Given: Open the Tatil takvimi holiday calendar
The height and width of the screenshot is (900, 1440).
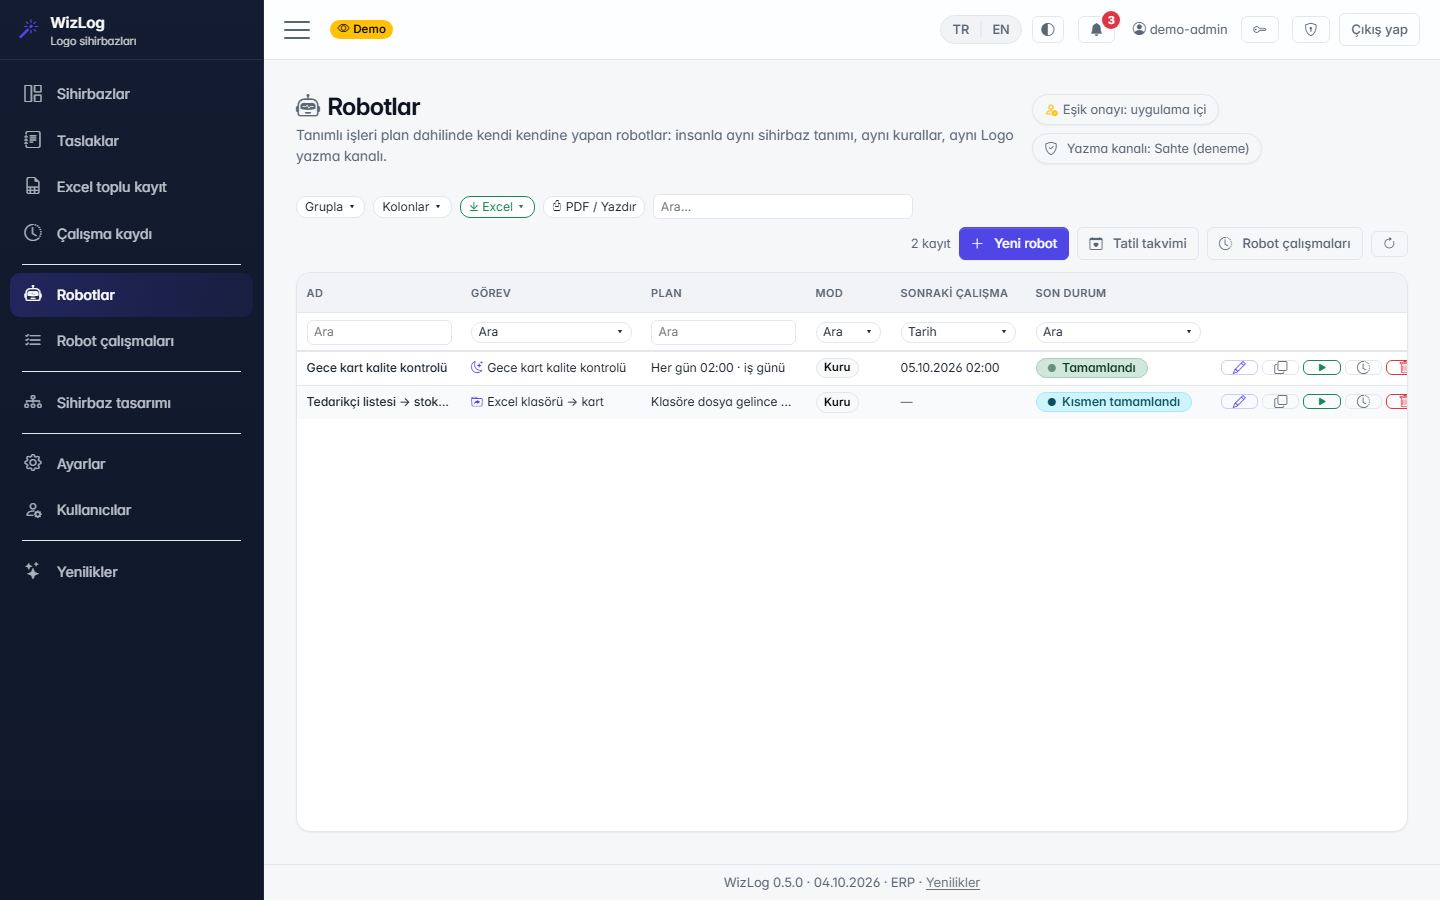Looking at the screenshot, I should [1138, 243].
